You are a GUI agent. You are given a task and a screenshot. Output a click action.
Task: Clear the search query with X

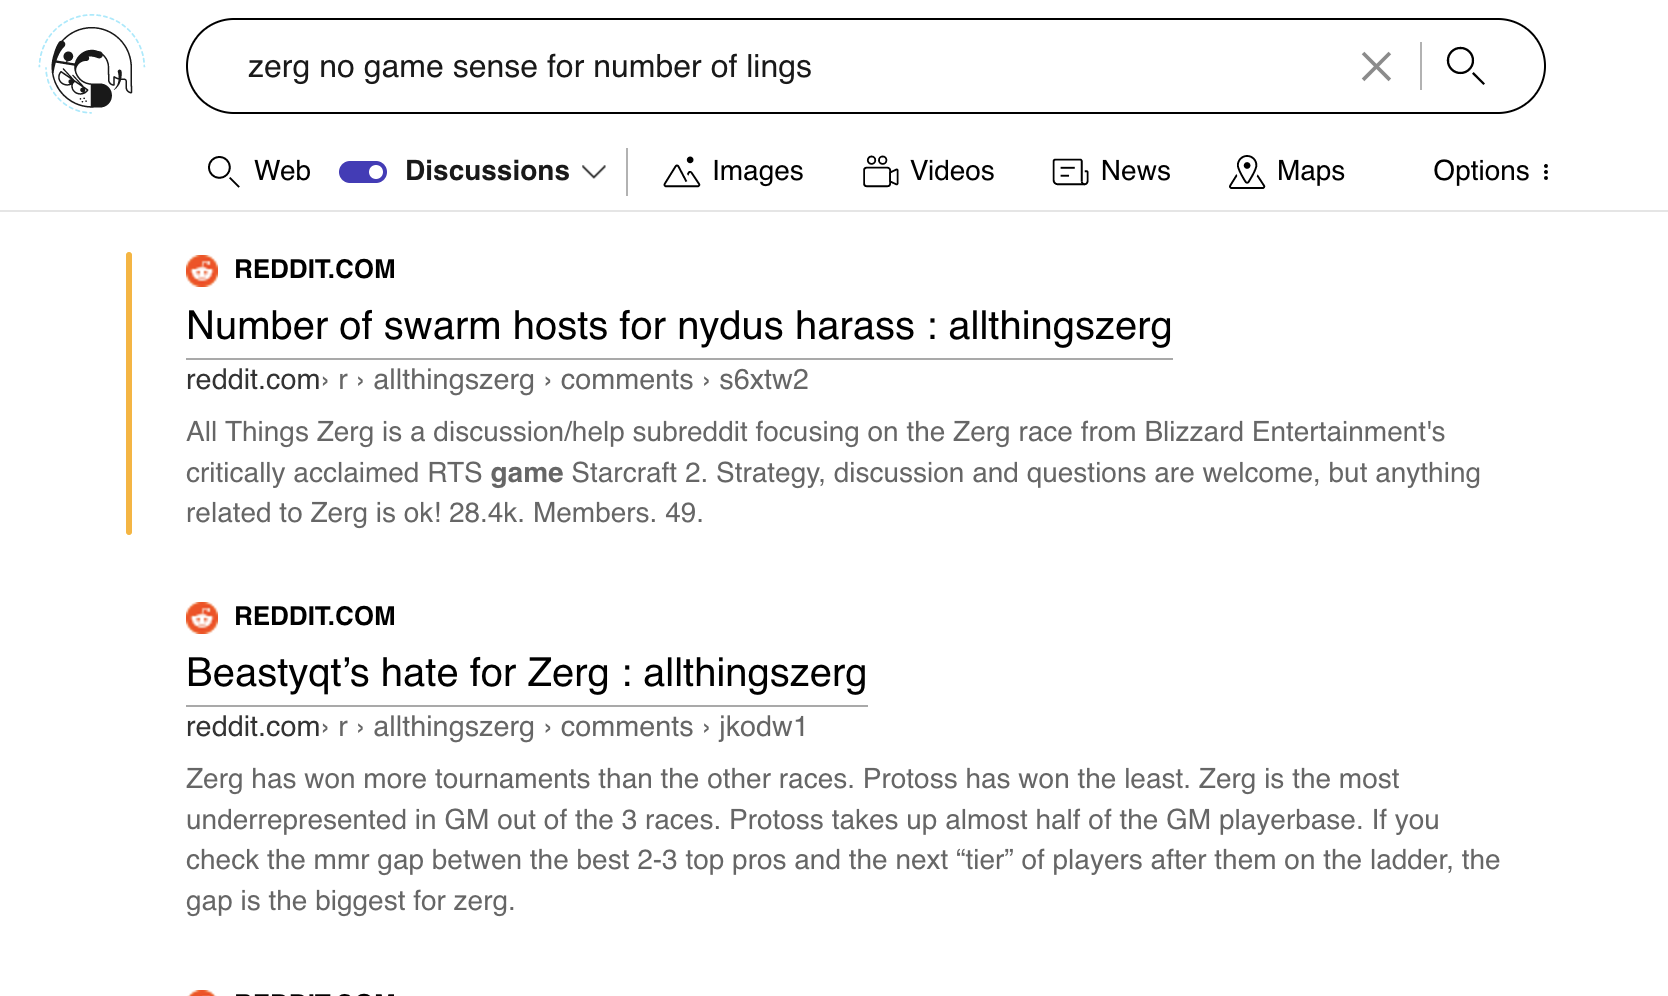1376,67
